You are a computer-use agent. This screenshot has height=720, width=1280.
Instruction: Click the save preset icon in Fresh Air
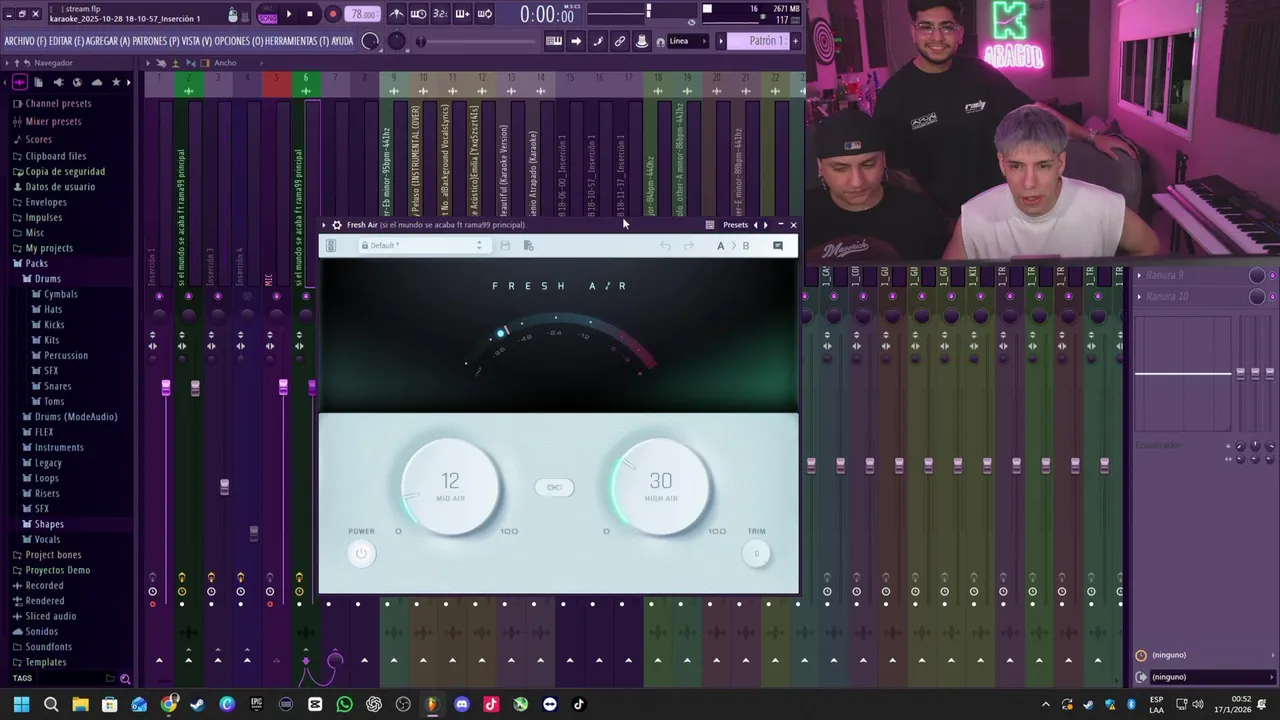[x=505, y=246]
